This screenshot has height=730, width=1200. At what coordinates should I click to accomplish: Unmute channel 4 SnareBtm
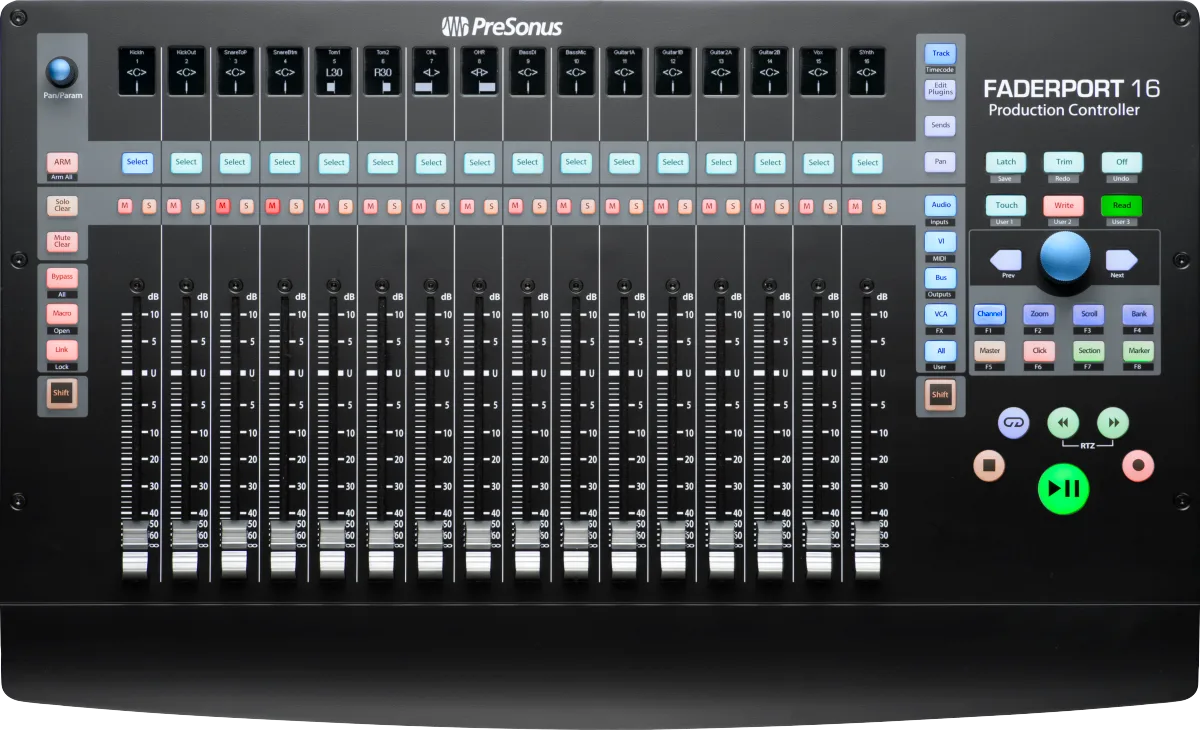point(272,206)
